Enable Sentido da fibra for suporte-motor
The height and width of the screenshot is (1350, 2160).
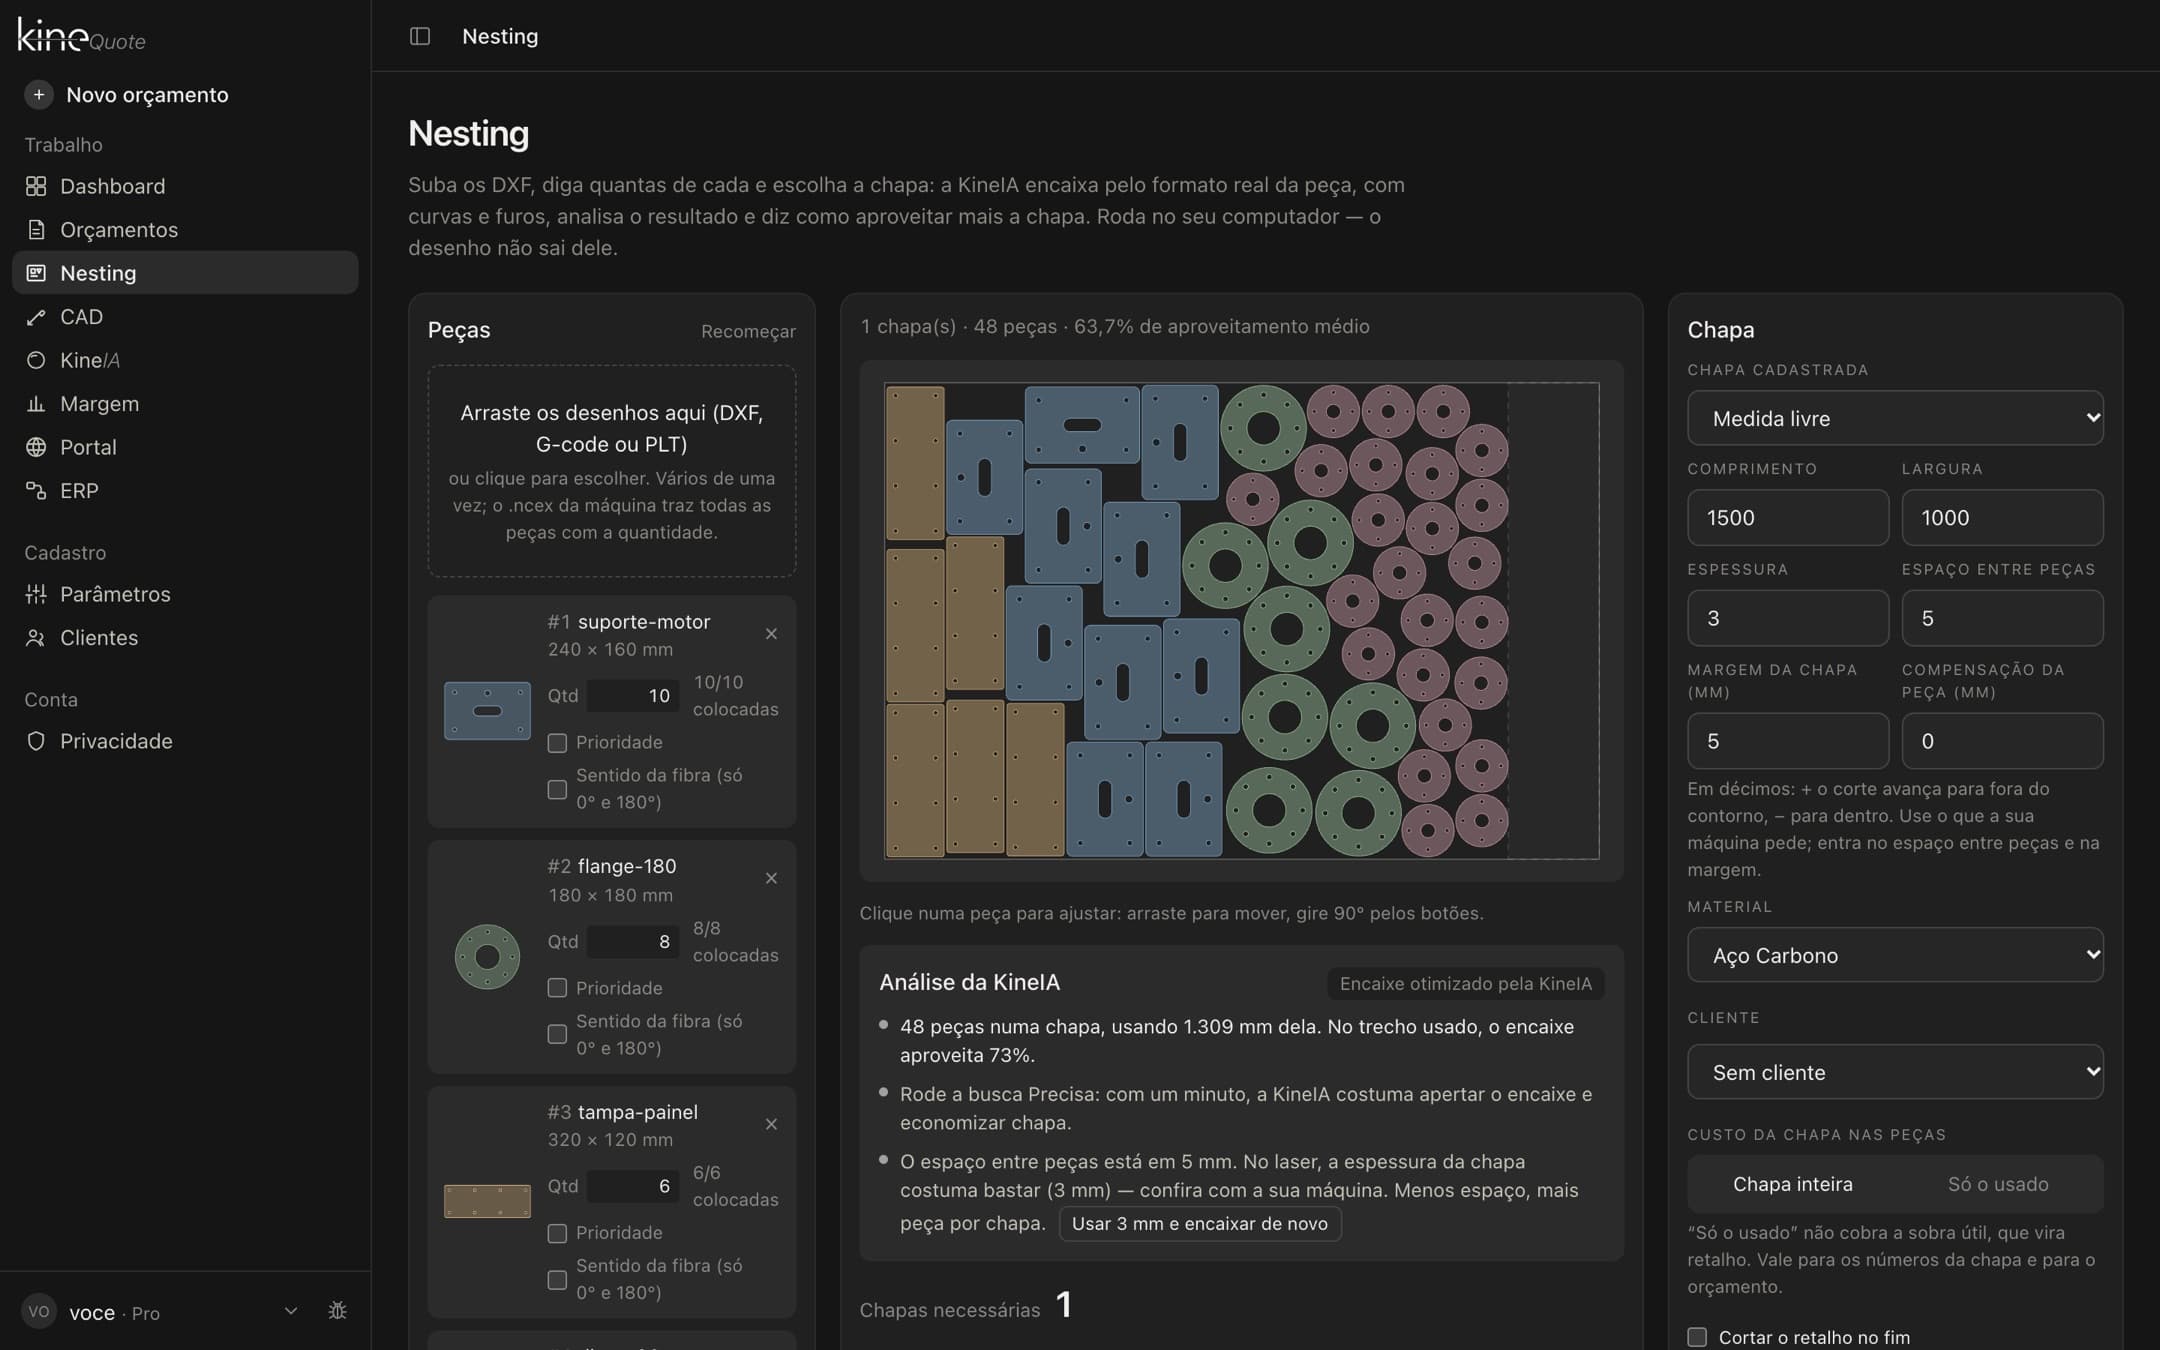557,789
